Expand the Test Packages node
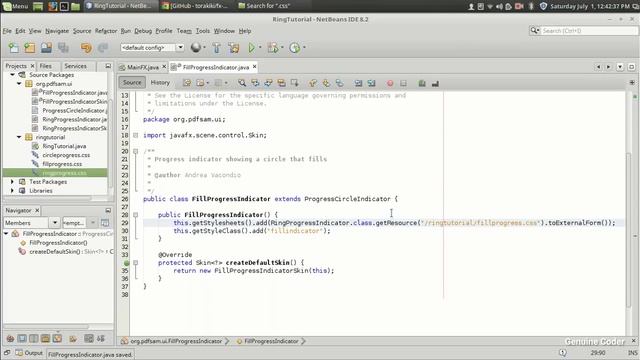This screenshot has height=360, width=640. 12,182
